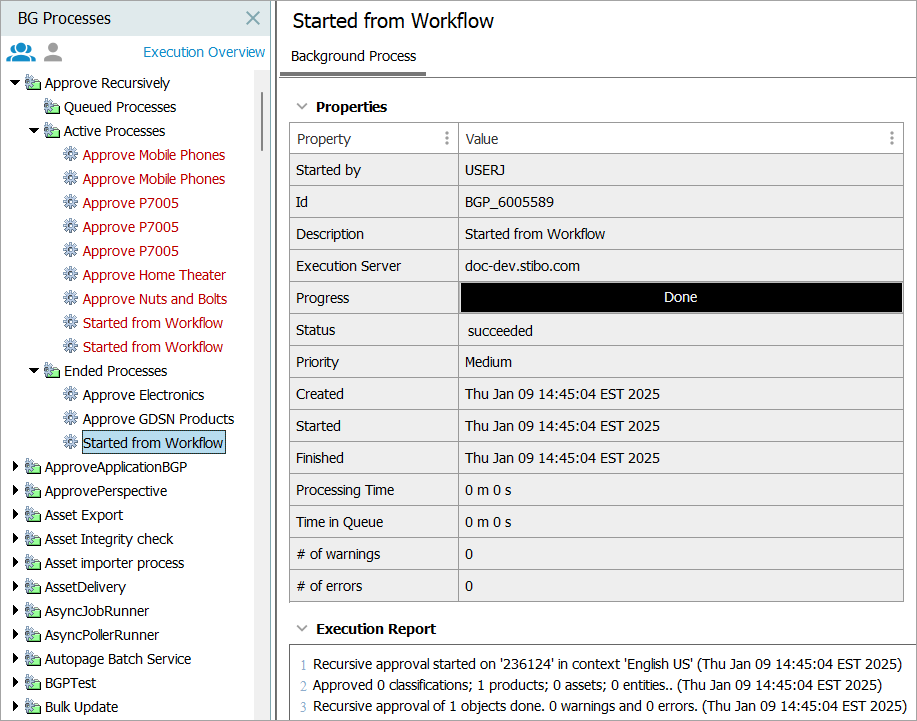Close the BG Processes panel

point(253,18)
